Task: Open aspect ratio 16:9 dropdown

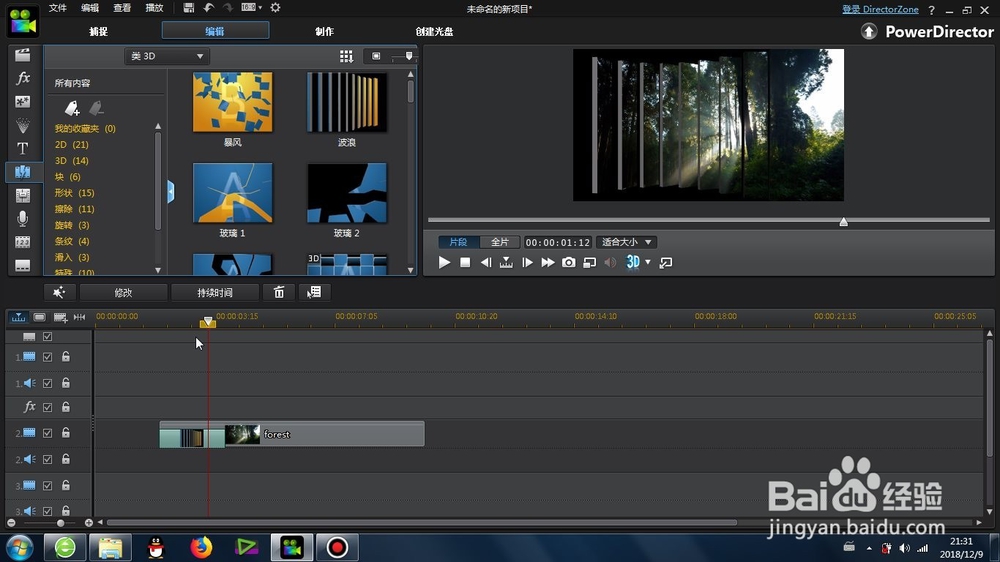Action: (x=251, y=8)
